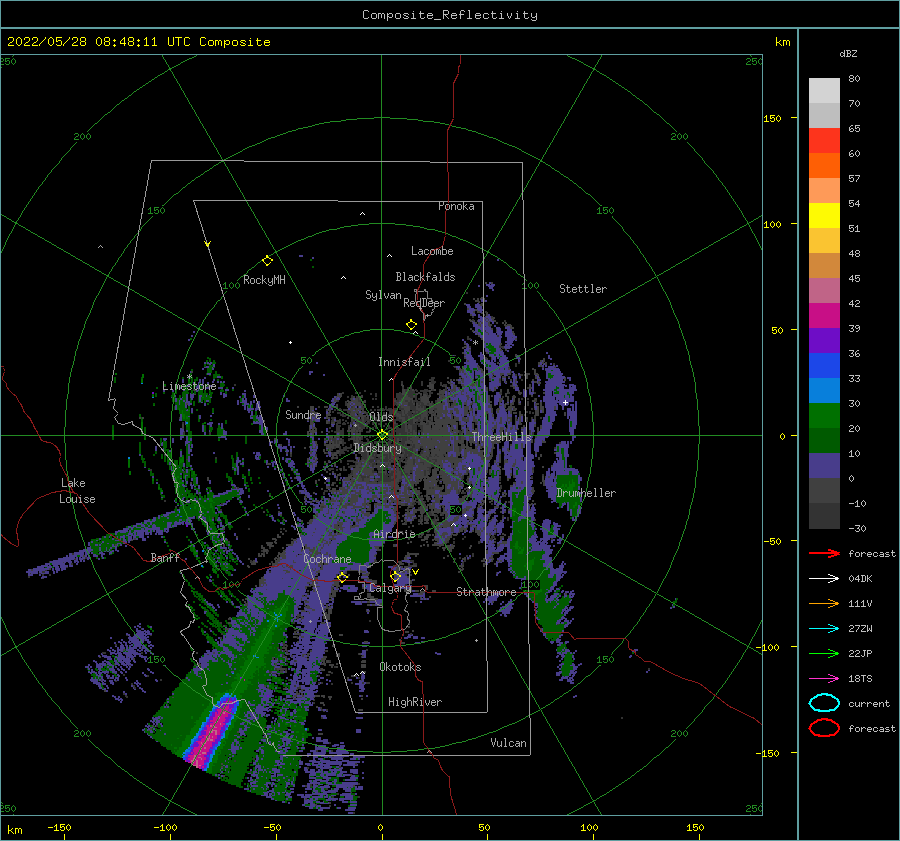Screen dimensions: 900x841
Task: Select the green 30-20 dBZ swatch
Action: (x=824, y=415)
